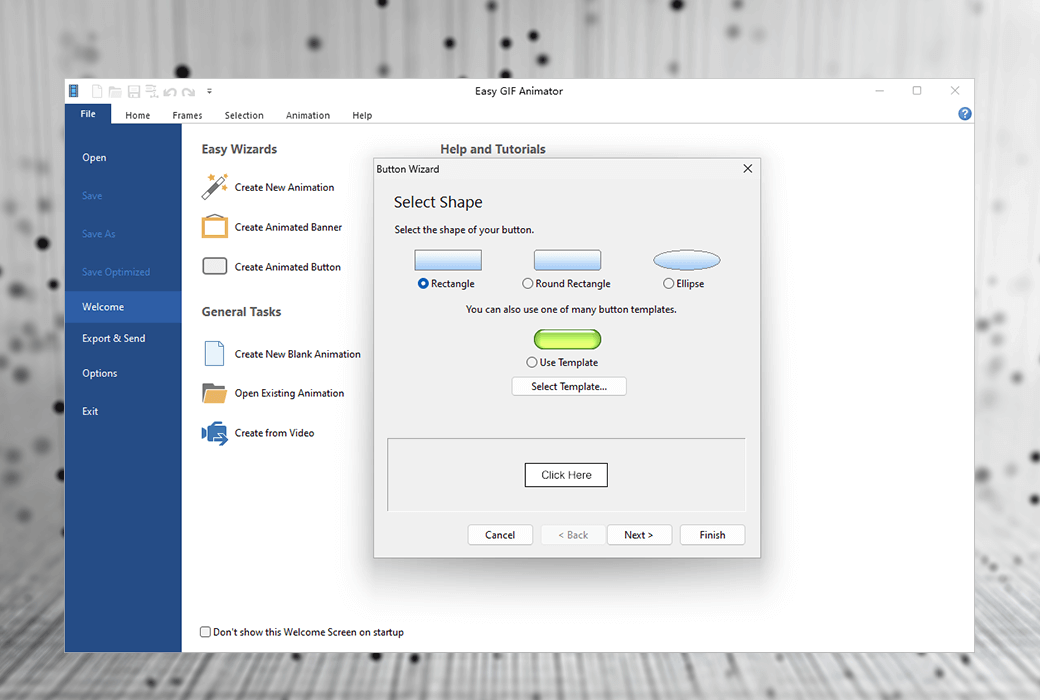Click the Open folder quick-access icon
The image size is (1040, 700).
point(115,92)
